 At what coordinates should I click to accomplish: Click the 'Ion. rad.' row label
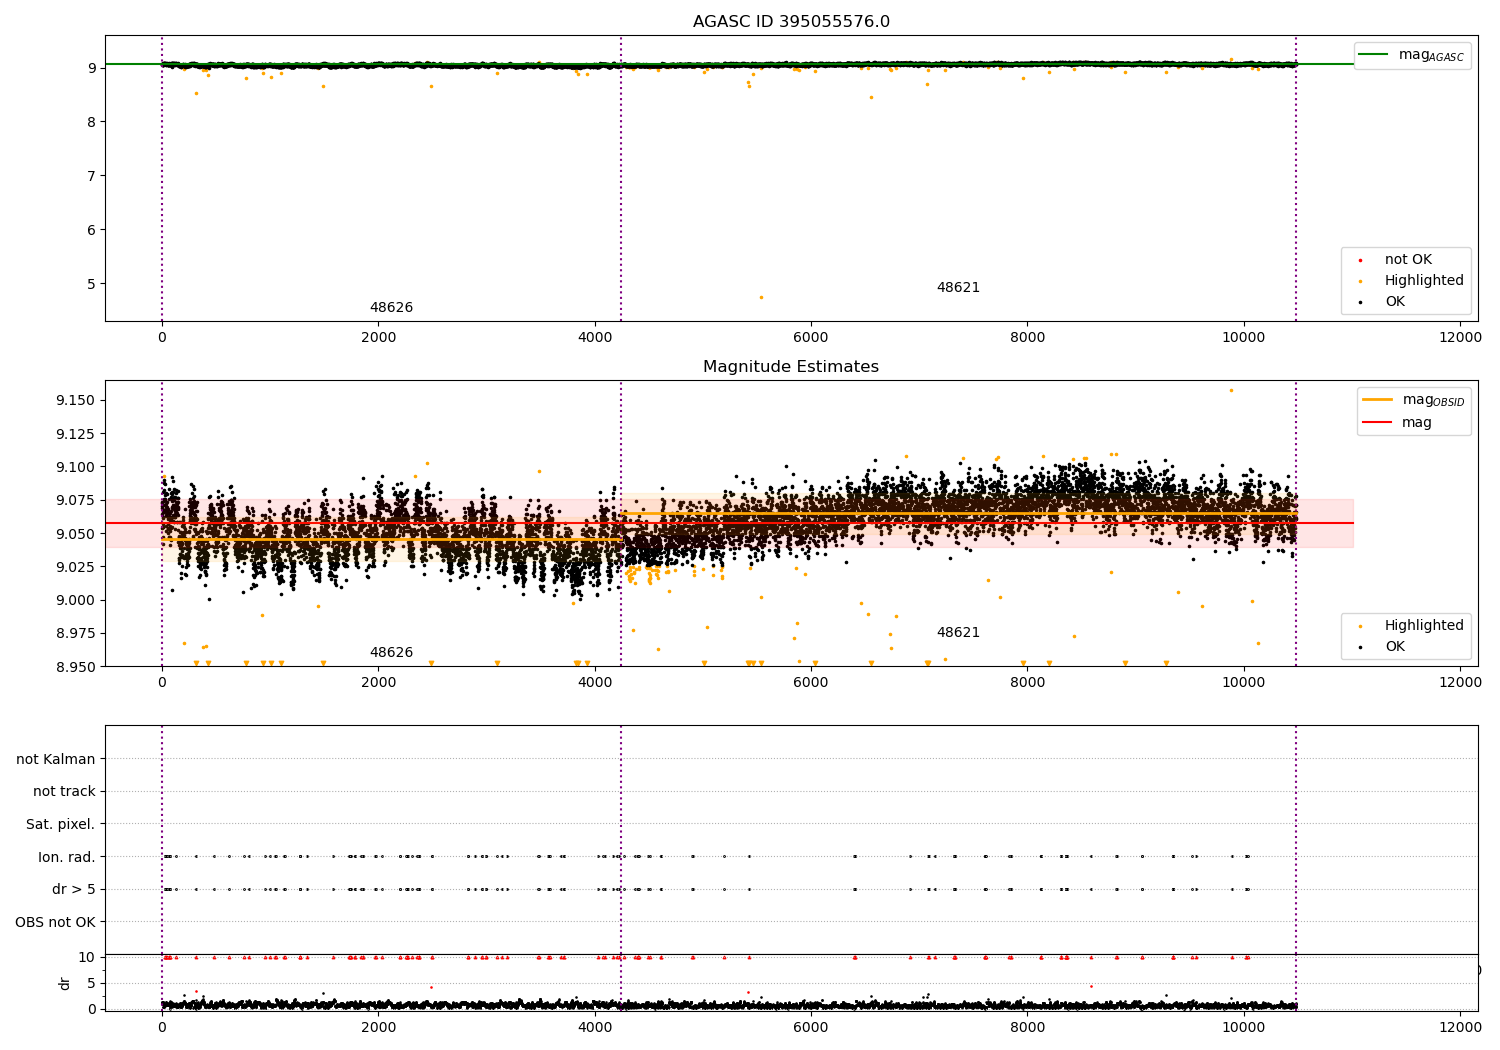67,857
